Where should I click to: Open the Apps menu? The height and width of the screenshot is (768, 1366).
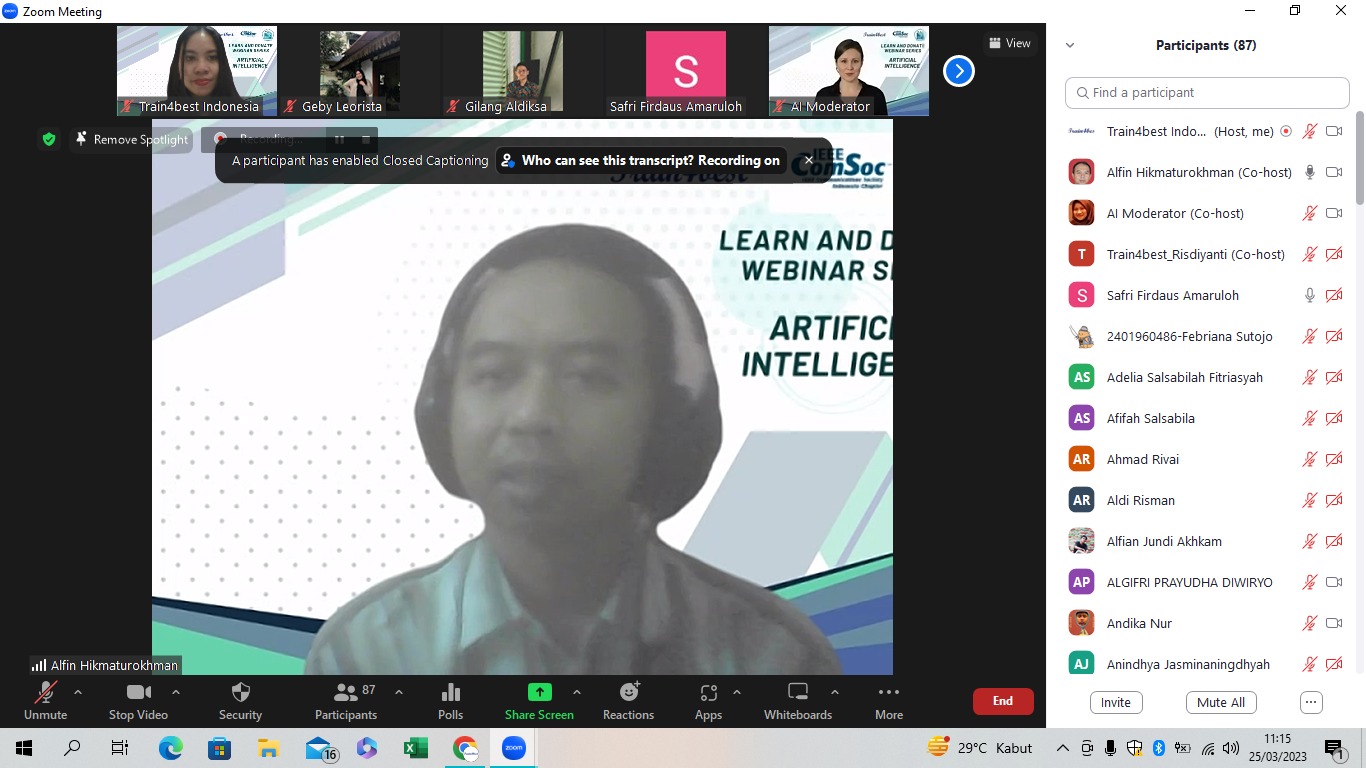tap(708, 701)
